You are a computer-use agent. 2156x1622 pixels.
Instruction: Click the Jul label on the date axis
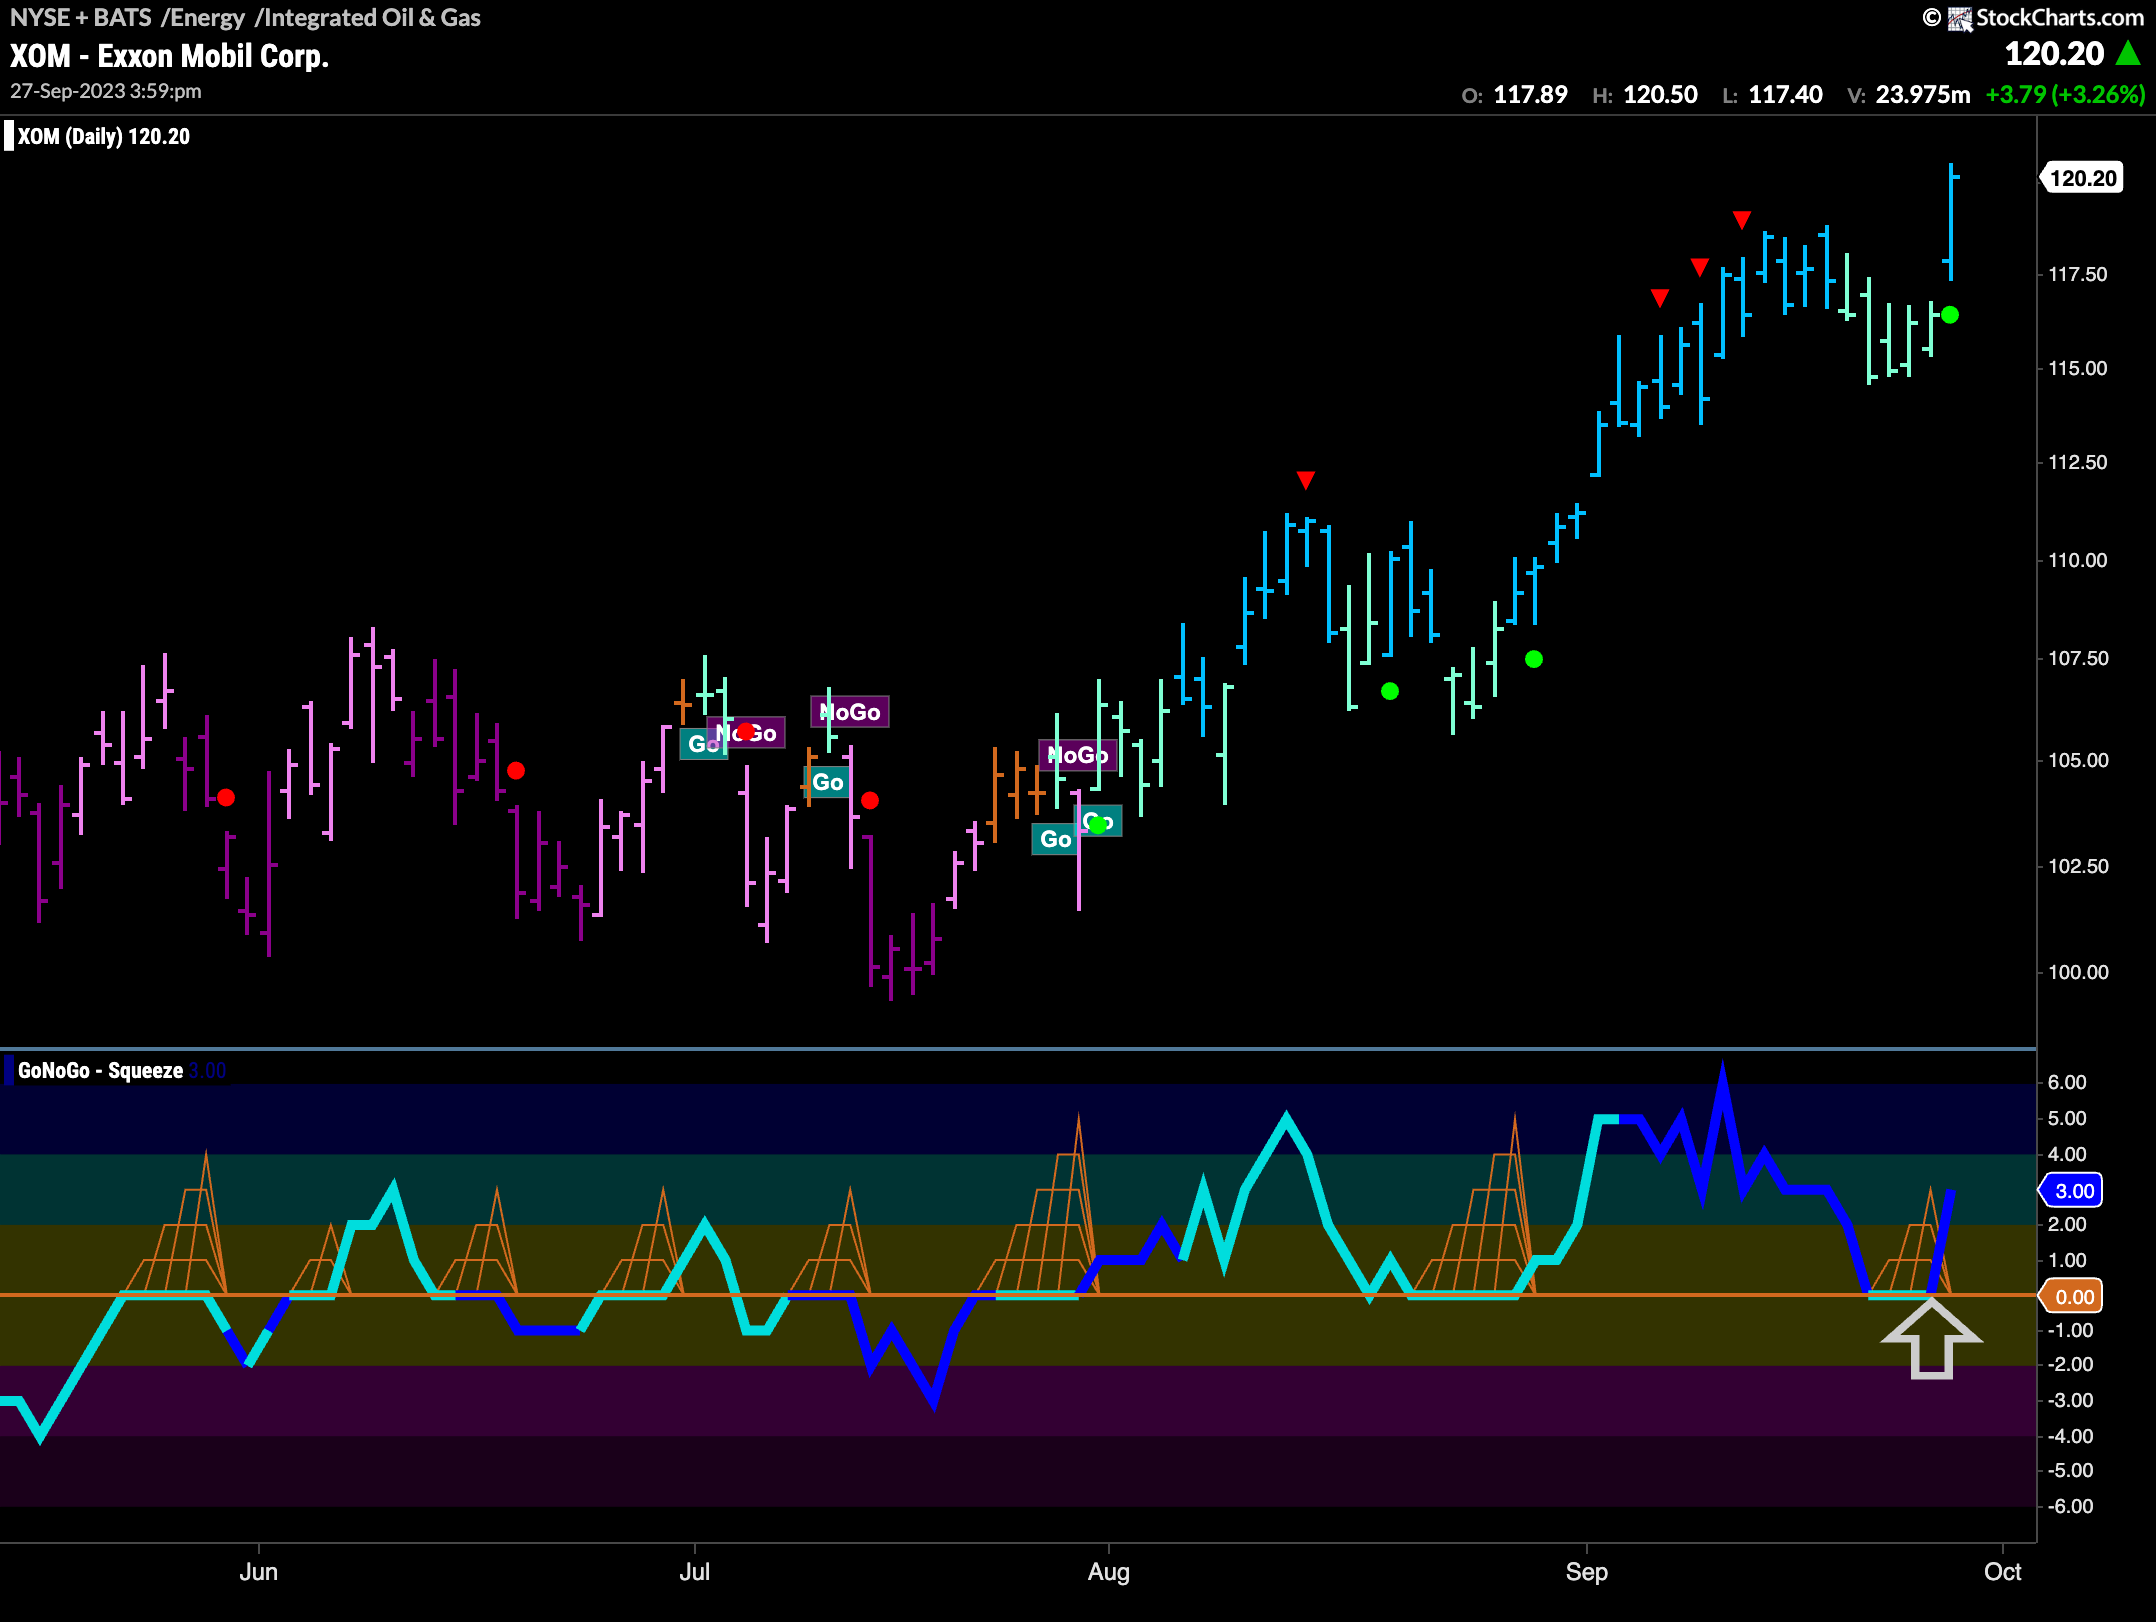coord(695,1571)
